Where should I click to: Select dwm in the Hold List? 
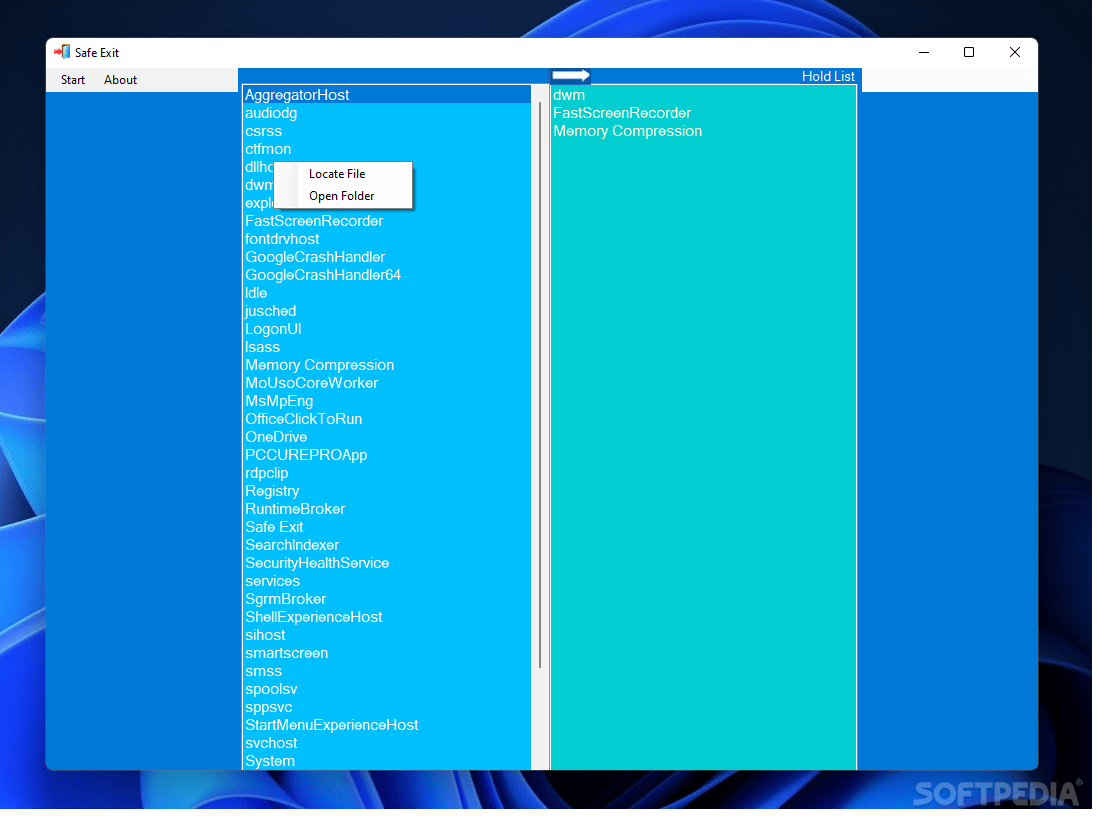(x=706, y=95)
